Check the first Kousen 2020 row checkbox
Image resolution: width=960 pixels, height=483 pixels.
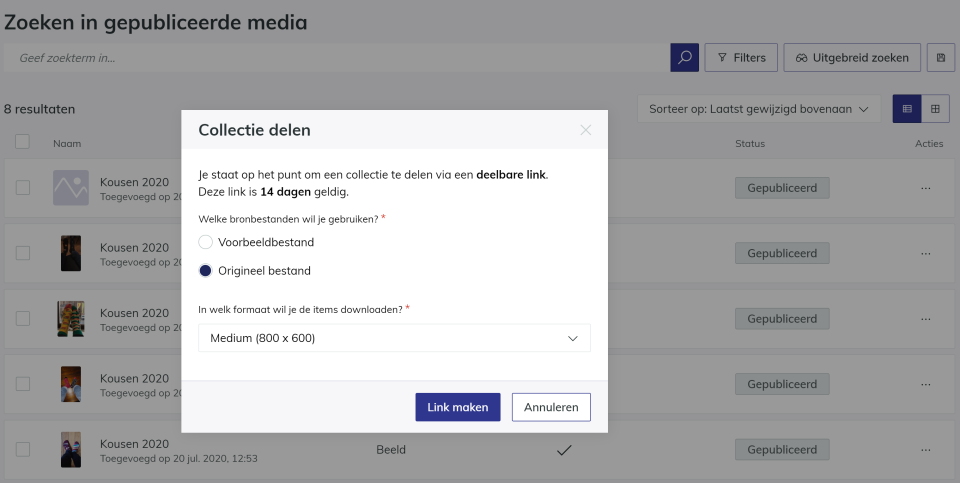23,188
